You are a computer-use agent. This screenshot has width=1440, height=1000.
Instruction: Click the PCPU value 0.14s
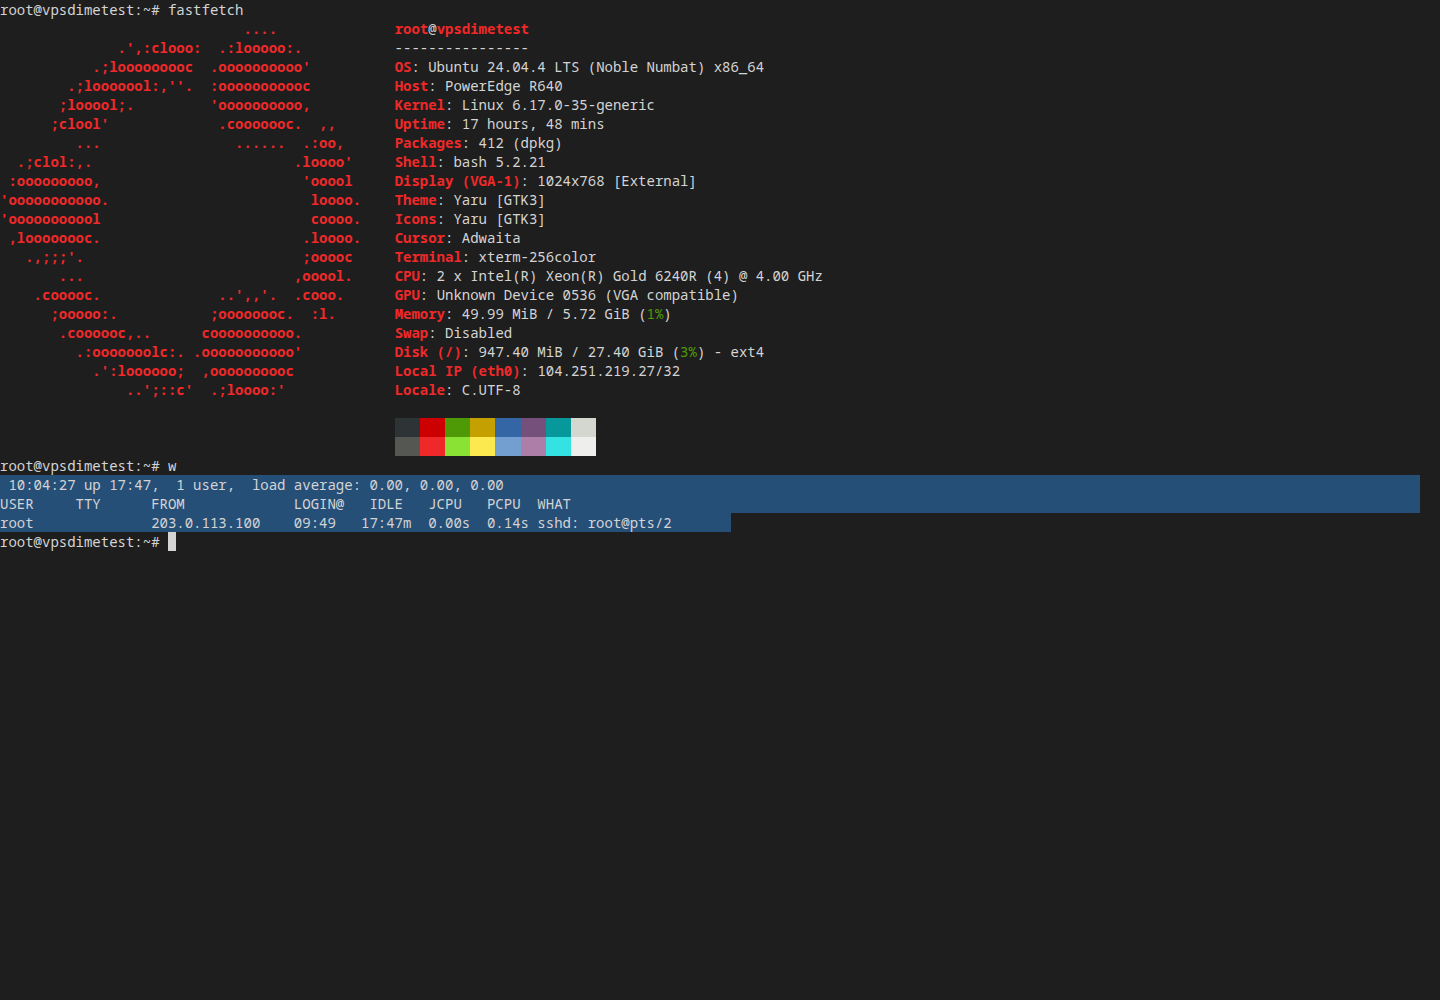point(508,523)
